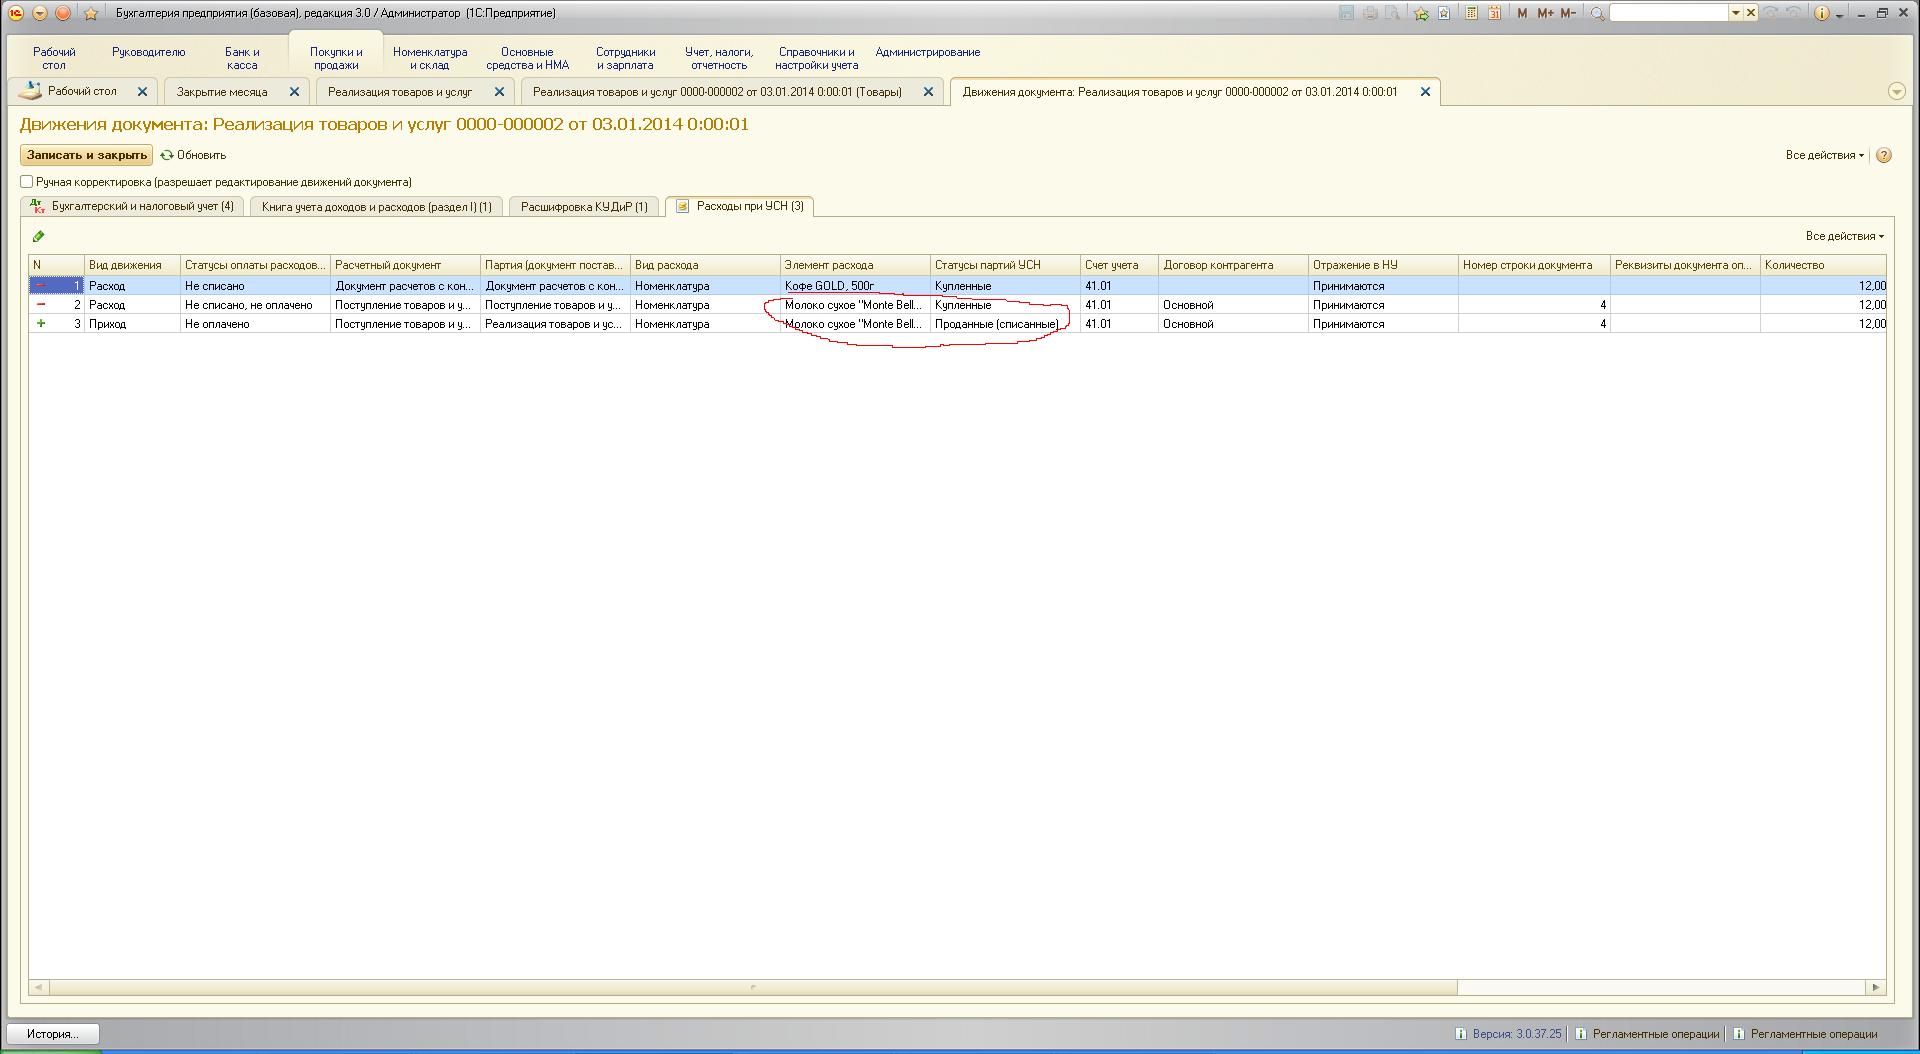1920x1054 pixels.
Task: Click the M+ memory add icon
Action: [x=1545, y=13]
